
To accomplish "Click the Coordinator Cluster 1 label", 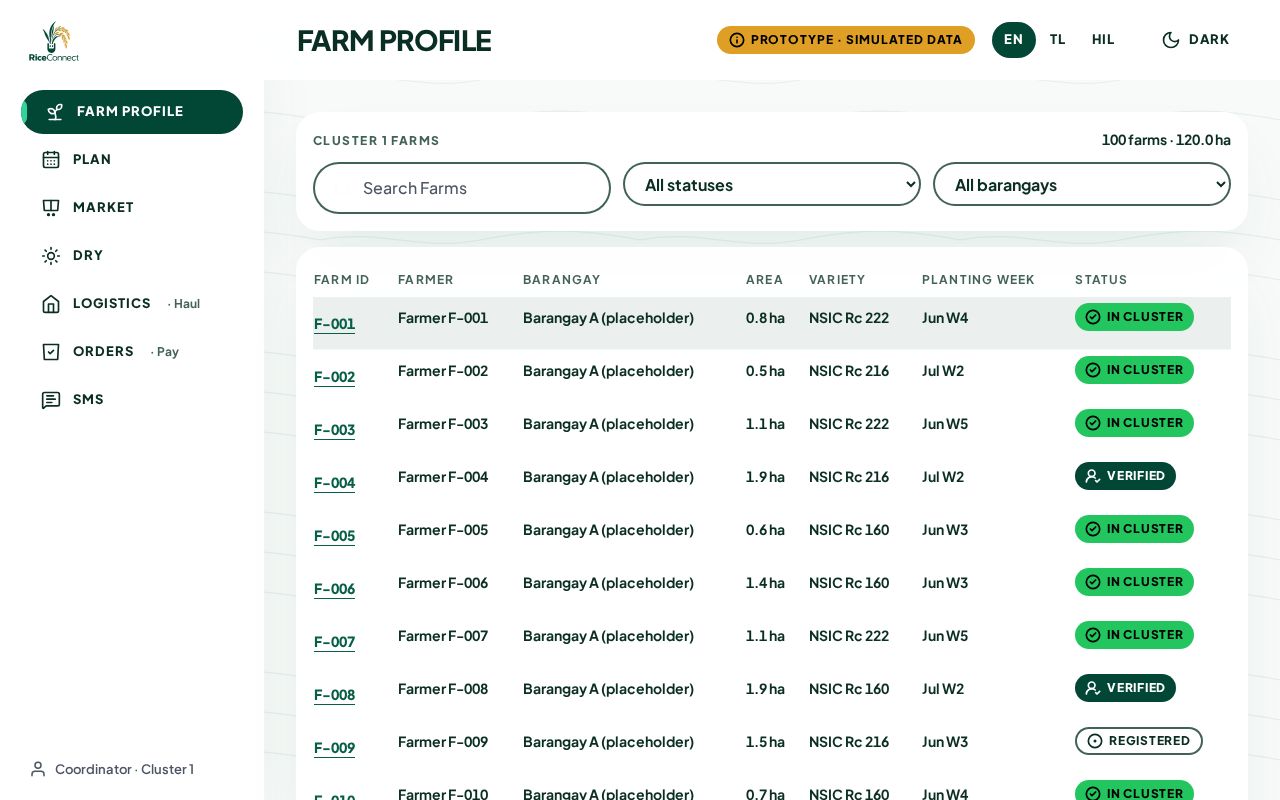I will [x=124, y=769].
